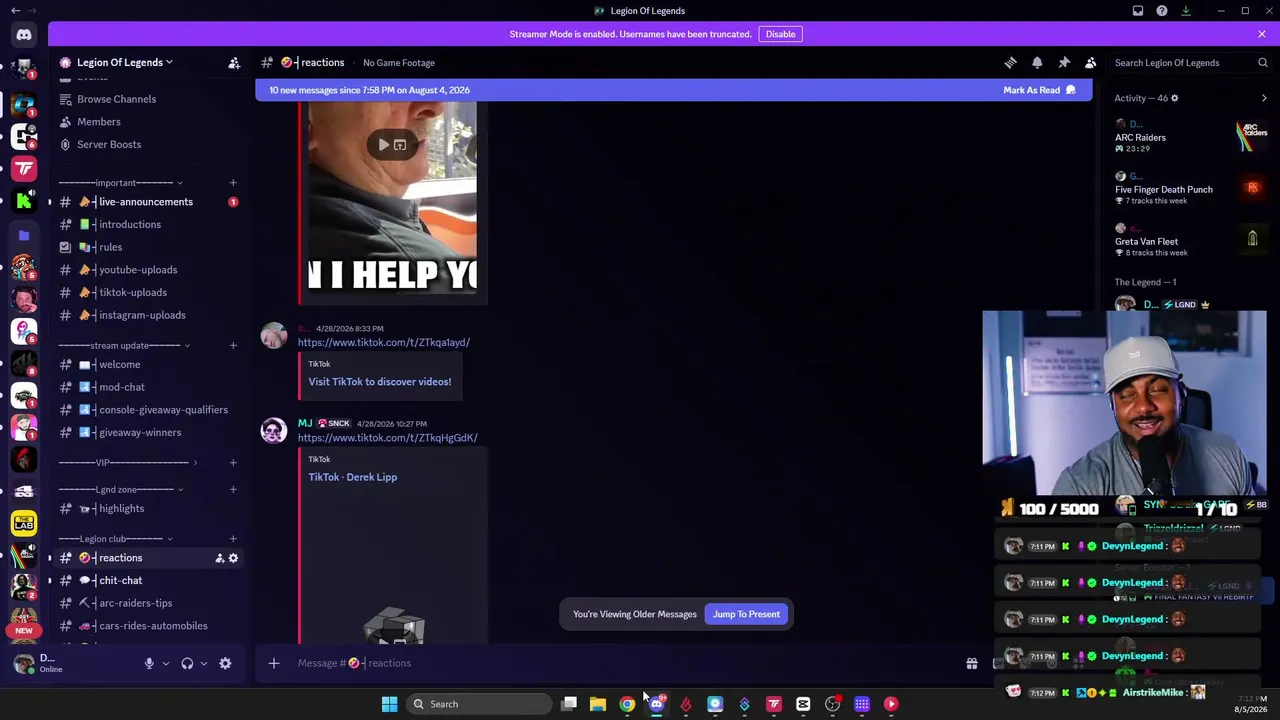Open Google Chrome from taskbar
Viewport: 1280px width, 720px height.
pos(627,704)
